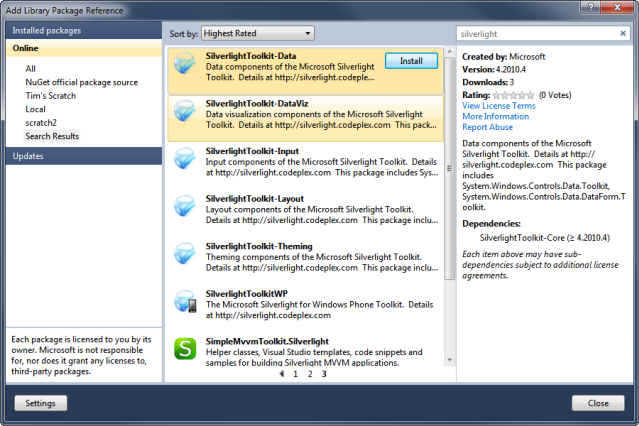Select Search Results in the source list
Viewport: 639px width, 426px height.
[x=52, y=136]
